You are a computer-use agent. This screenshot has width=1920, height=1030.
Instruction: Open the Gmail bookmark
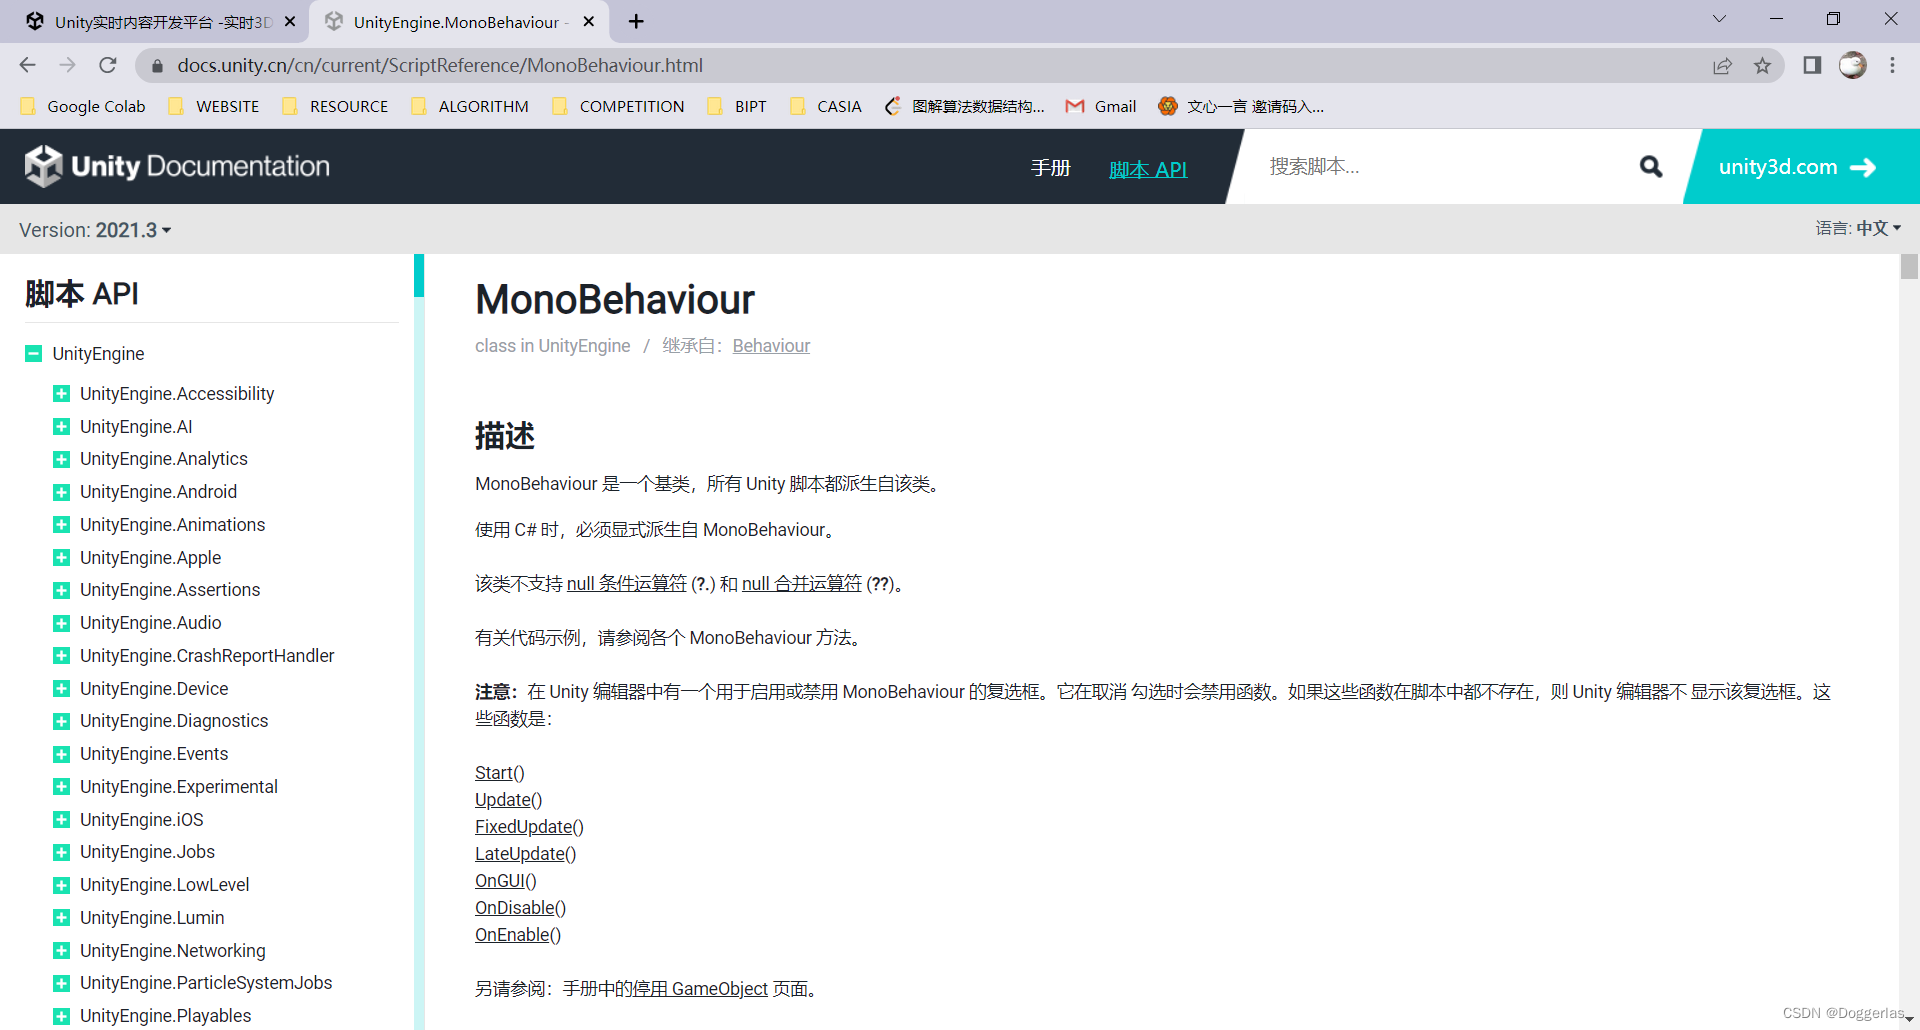click(x=1101, y=106)
